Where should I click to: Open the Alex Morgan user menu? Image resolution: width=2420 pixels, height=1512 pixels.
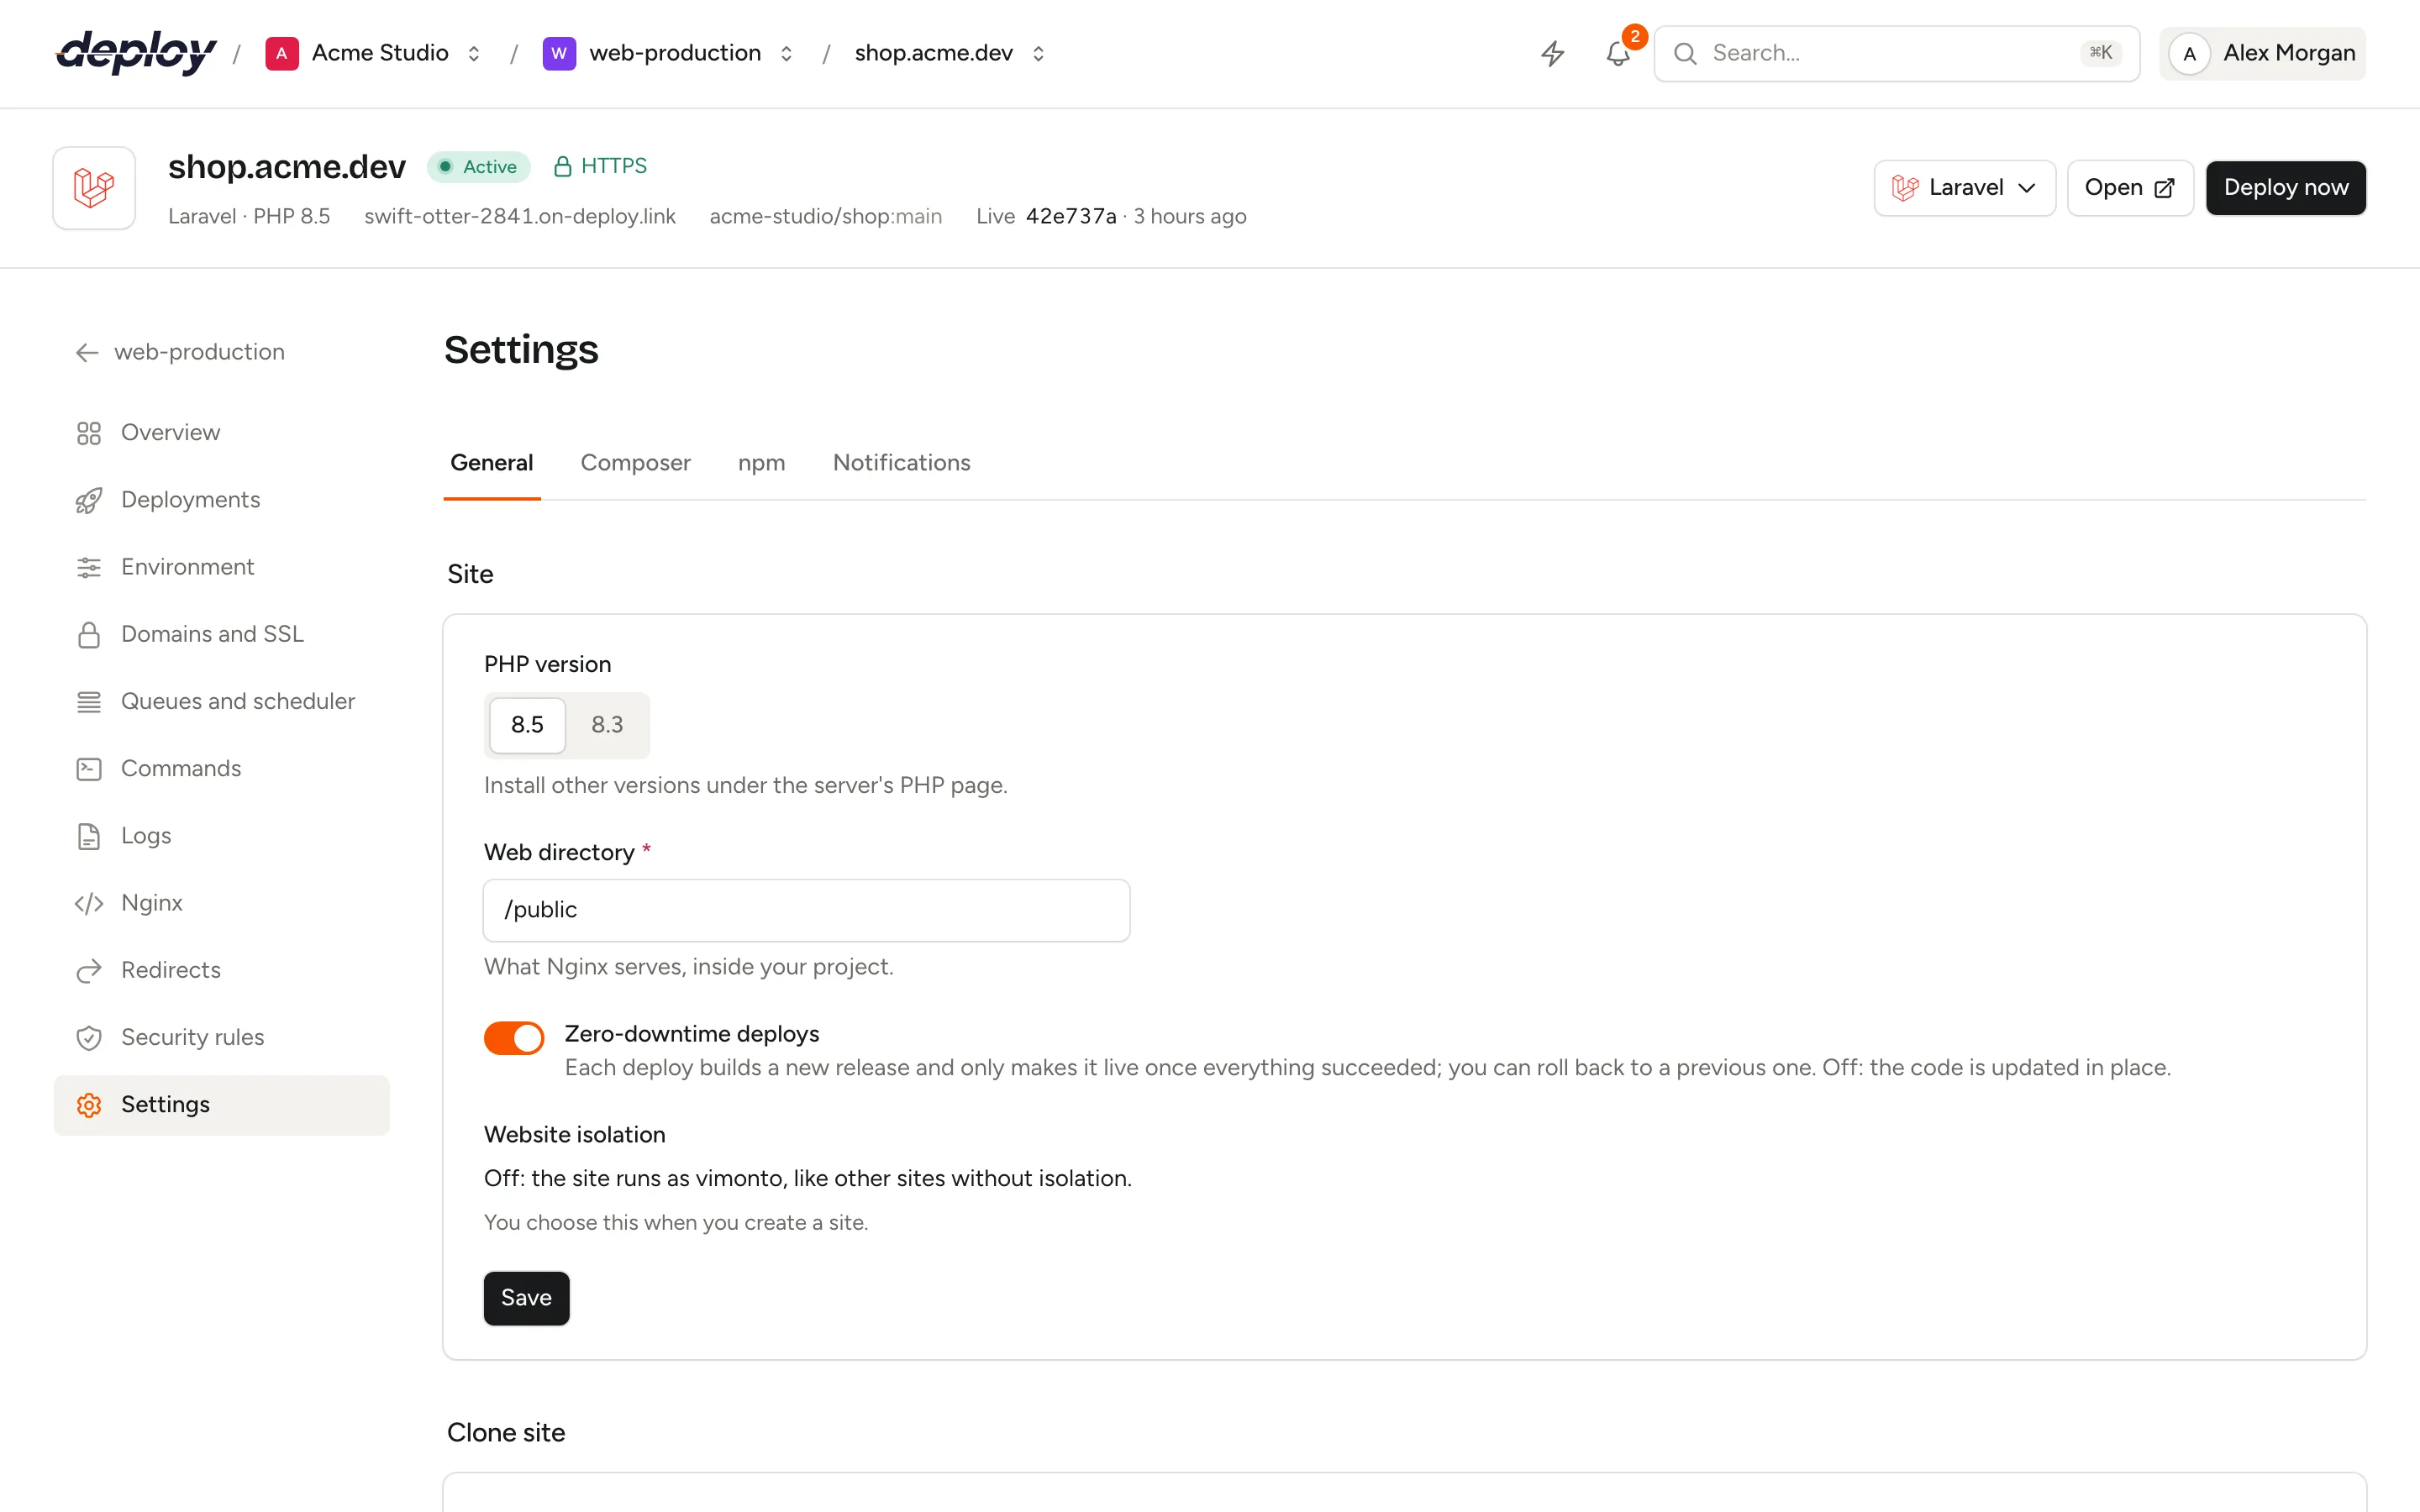tap(2262, 54)
